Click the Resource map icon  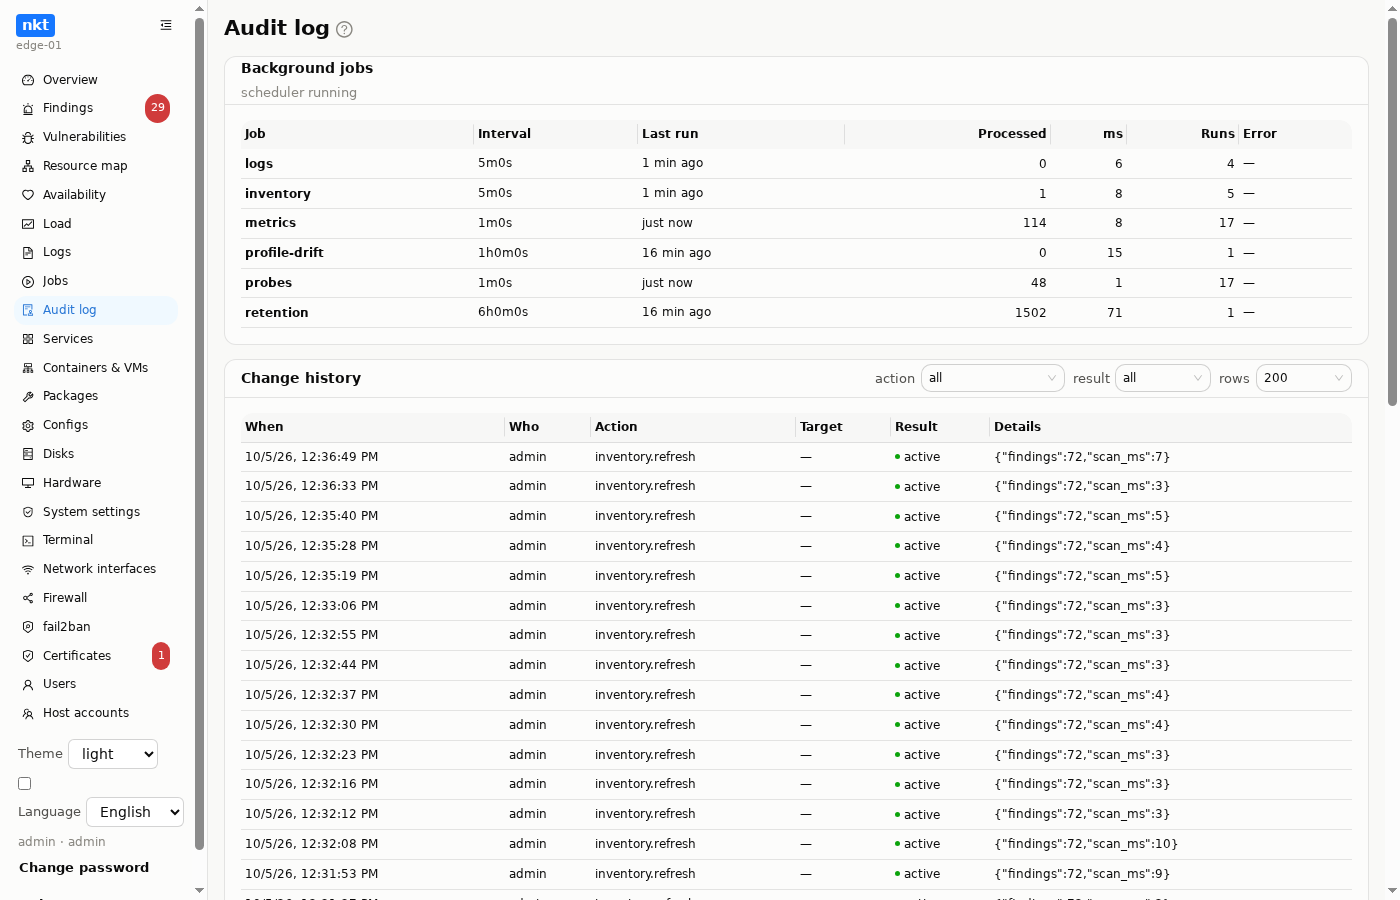pos(28,166)
